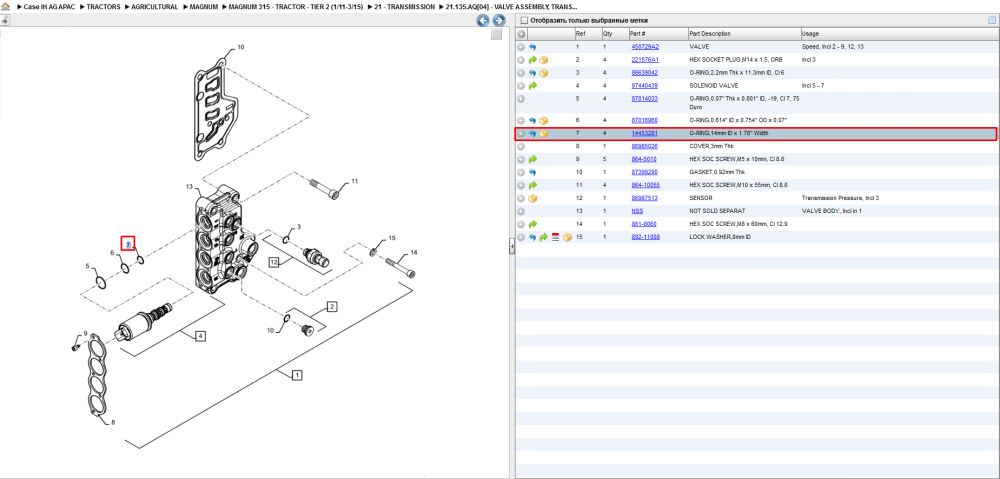Open part number link 221576A1

pyautogui.click(x=645, y=60)
